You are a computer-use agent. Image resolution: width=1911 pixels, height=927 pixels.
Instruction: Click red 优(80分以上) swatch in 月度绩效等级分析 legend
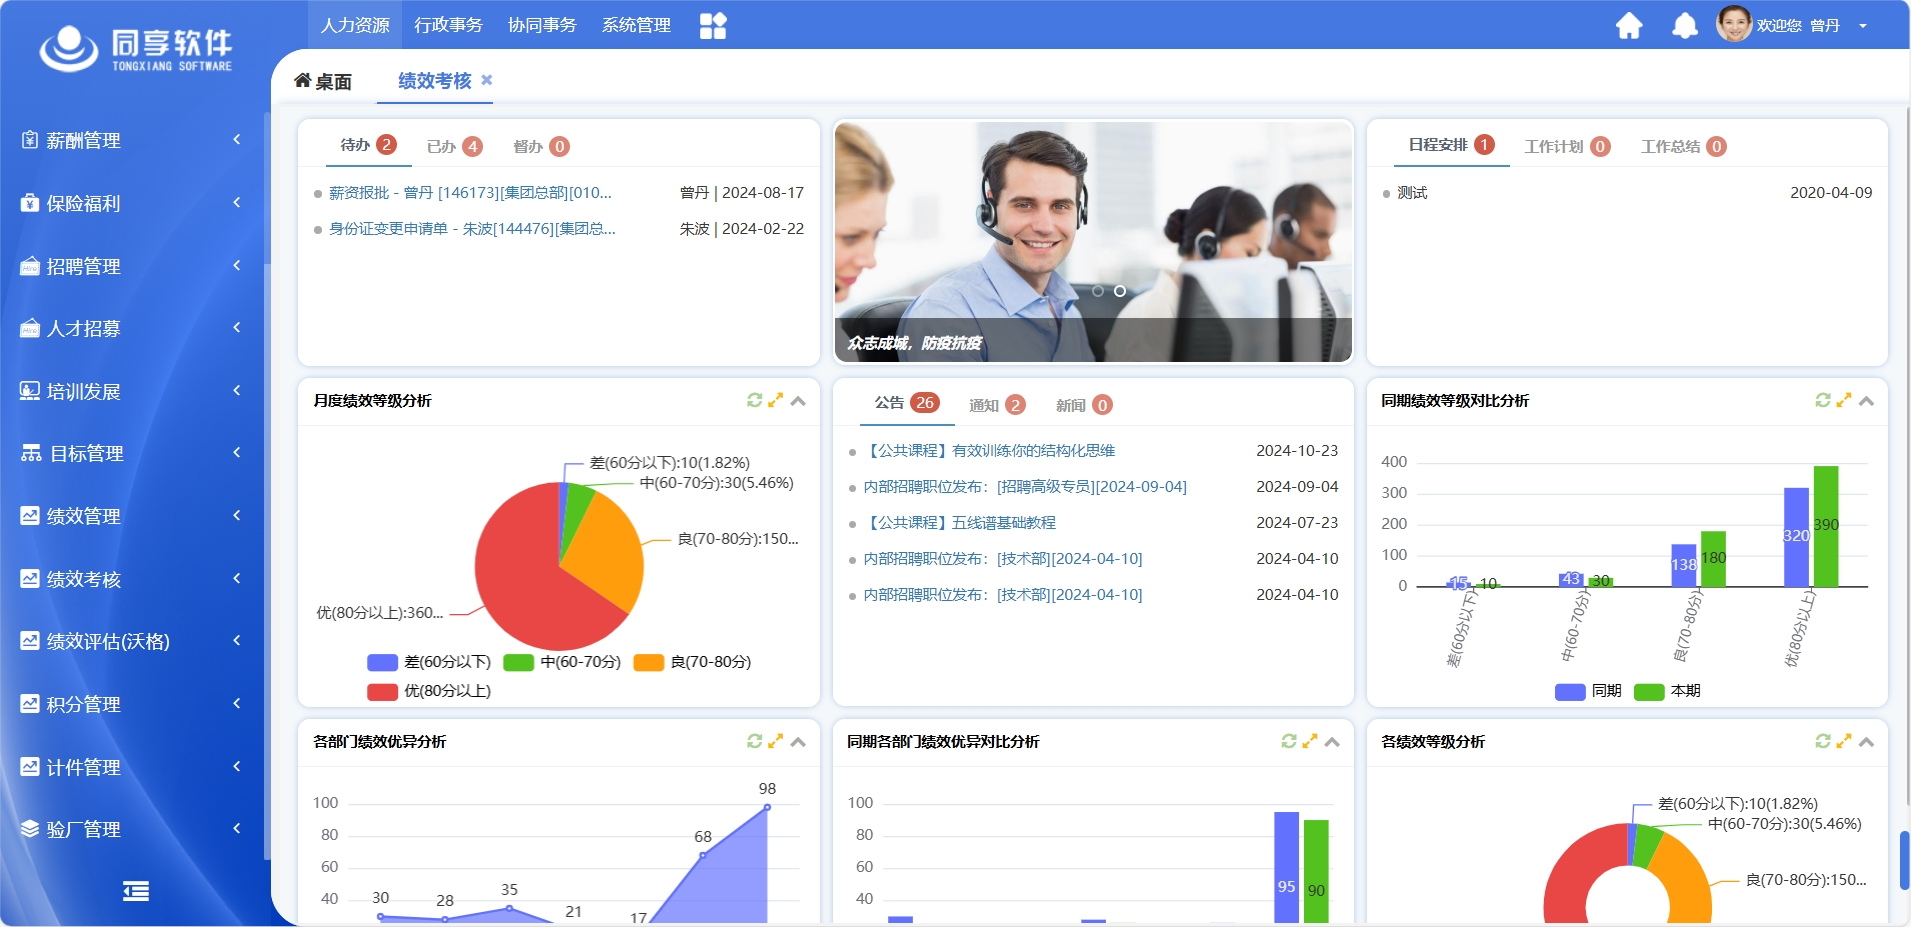coord(383,691)
